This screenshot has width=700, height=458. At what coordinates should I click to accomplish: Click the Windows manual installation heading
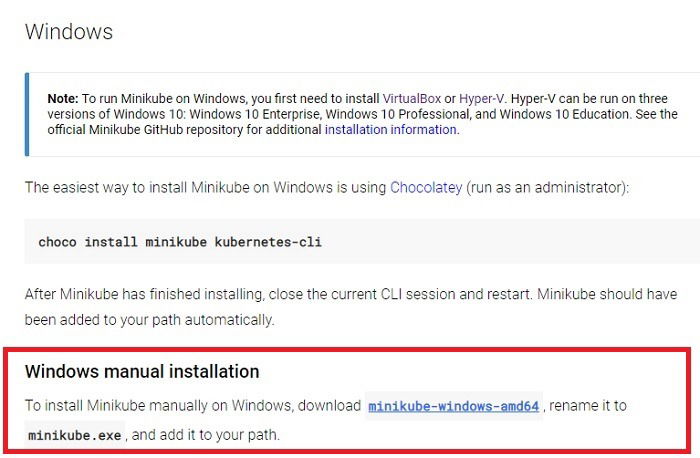click(x=142, y=372)
